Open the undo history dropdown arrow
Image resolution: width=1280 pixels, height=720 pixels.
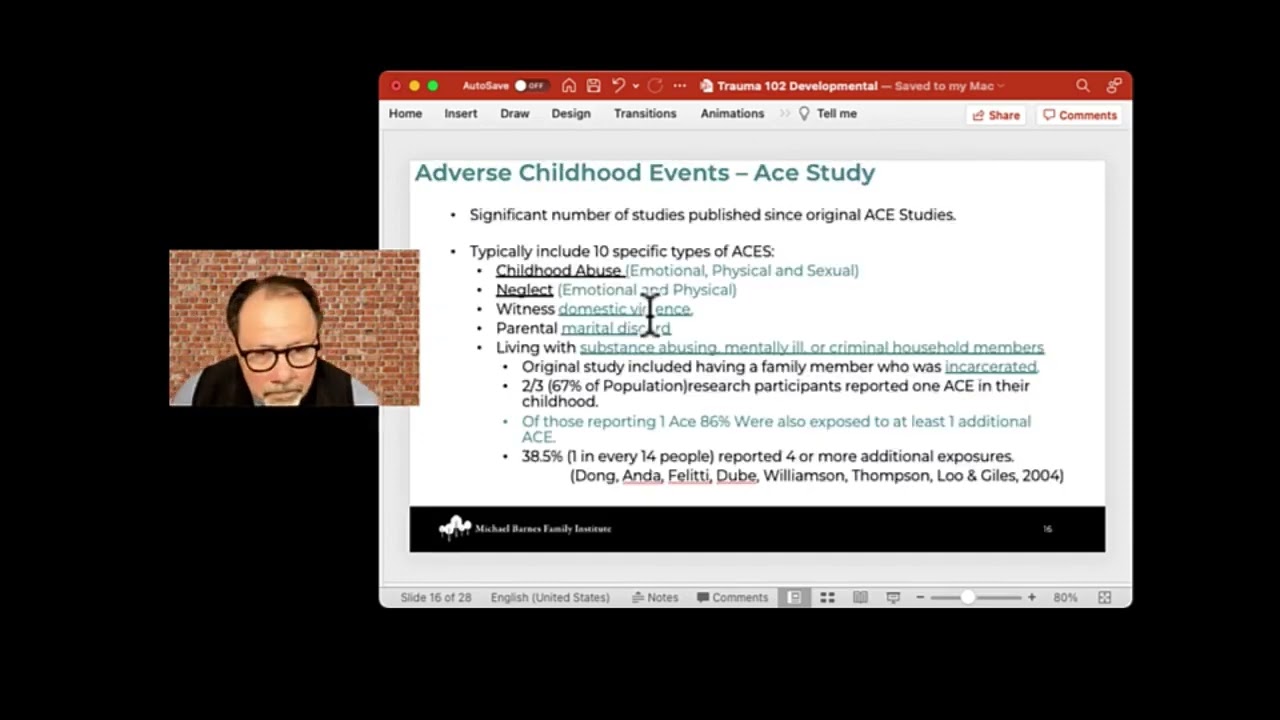click(635, 86)
